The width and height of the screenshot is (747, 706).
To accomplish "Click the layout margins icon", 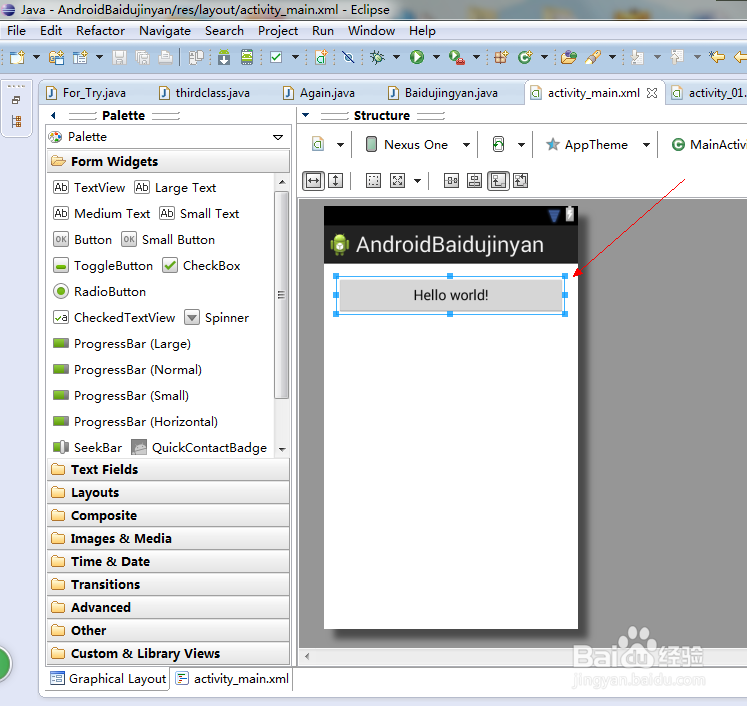I will (x=451, y=181).
